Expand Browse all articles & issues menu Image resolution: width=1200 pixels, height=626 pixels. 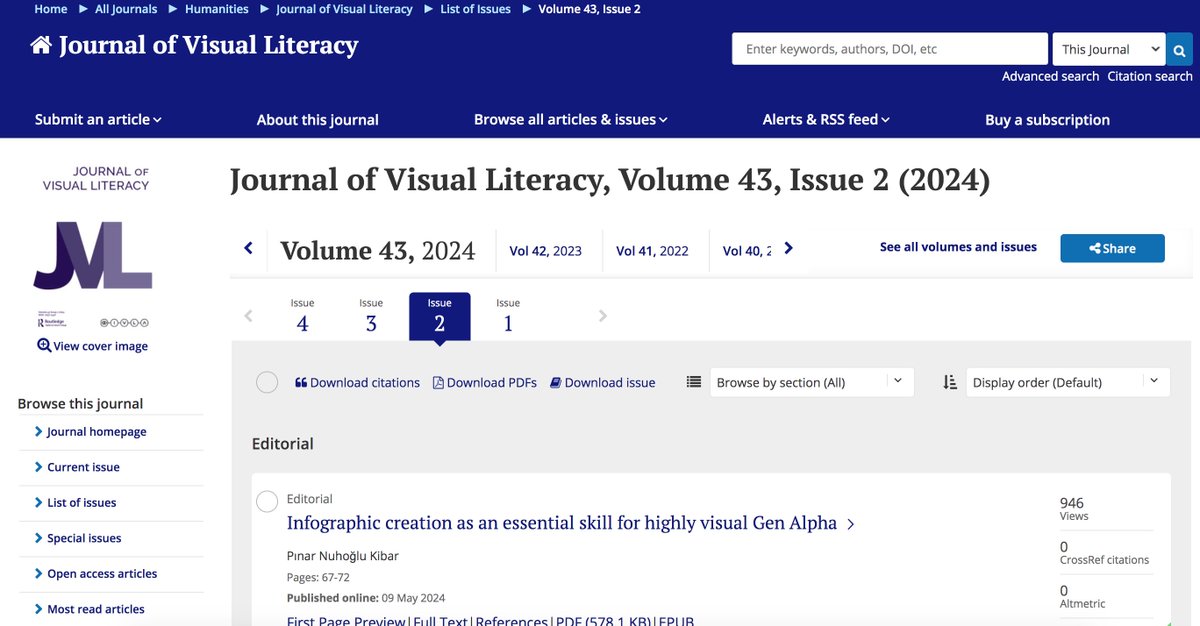point(570,119)
